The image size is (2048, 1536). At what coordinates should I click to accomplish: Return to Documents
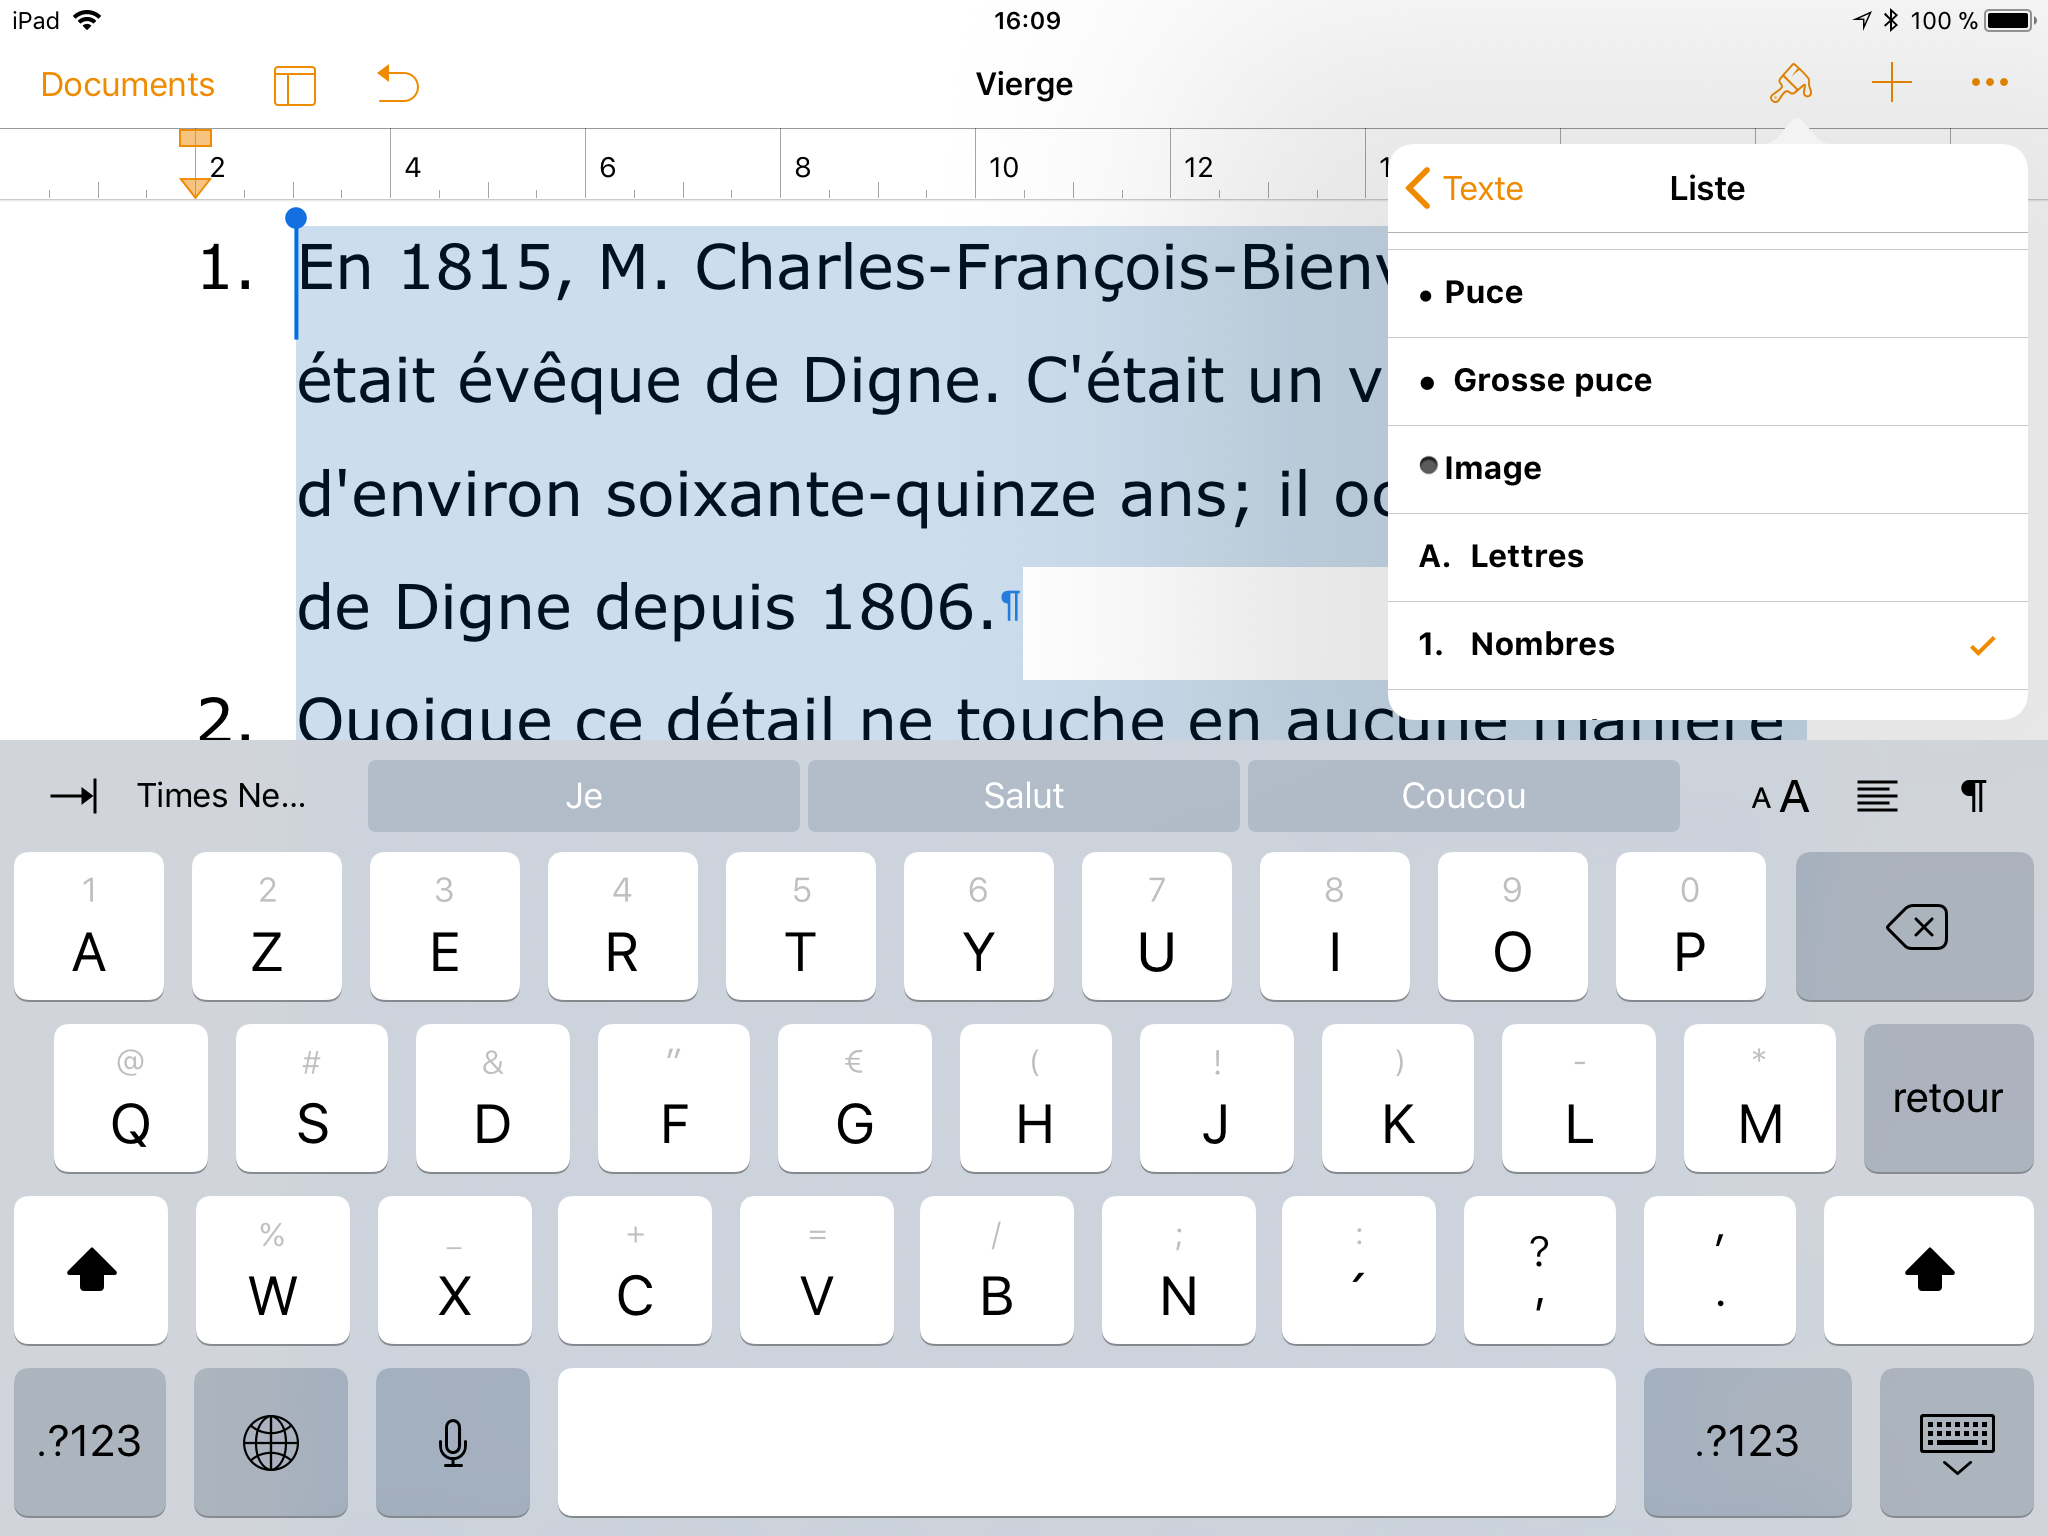coord(128,85)
